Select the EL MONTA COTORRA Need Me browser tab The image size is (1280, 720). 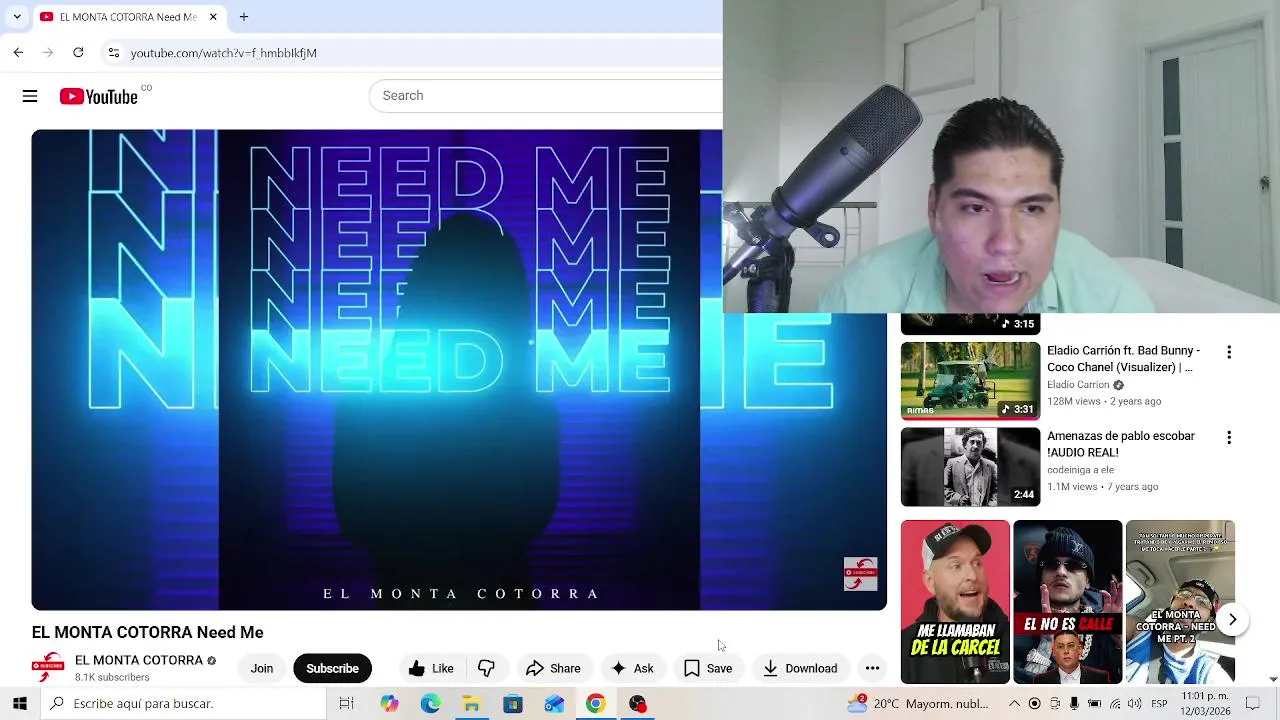128,17
